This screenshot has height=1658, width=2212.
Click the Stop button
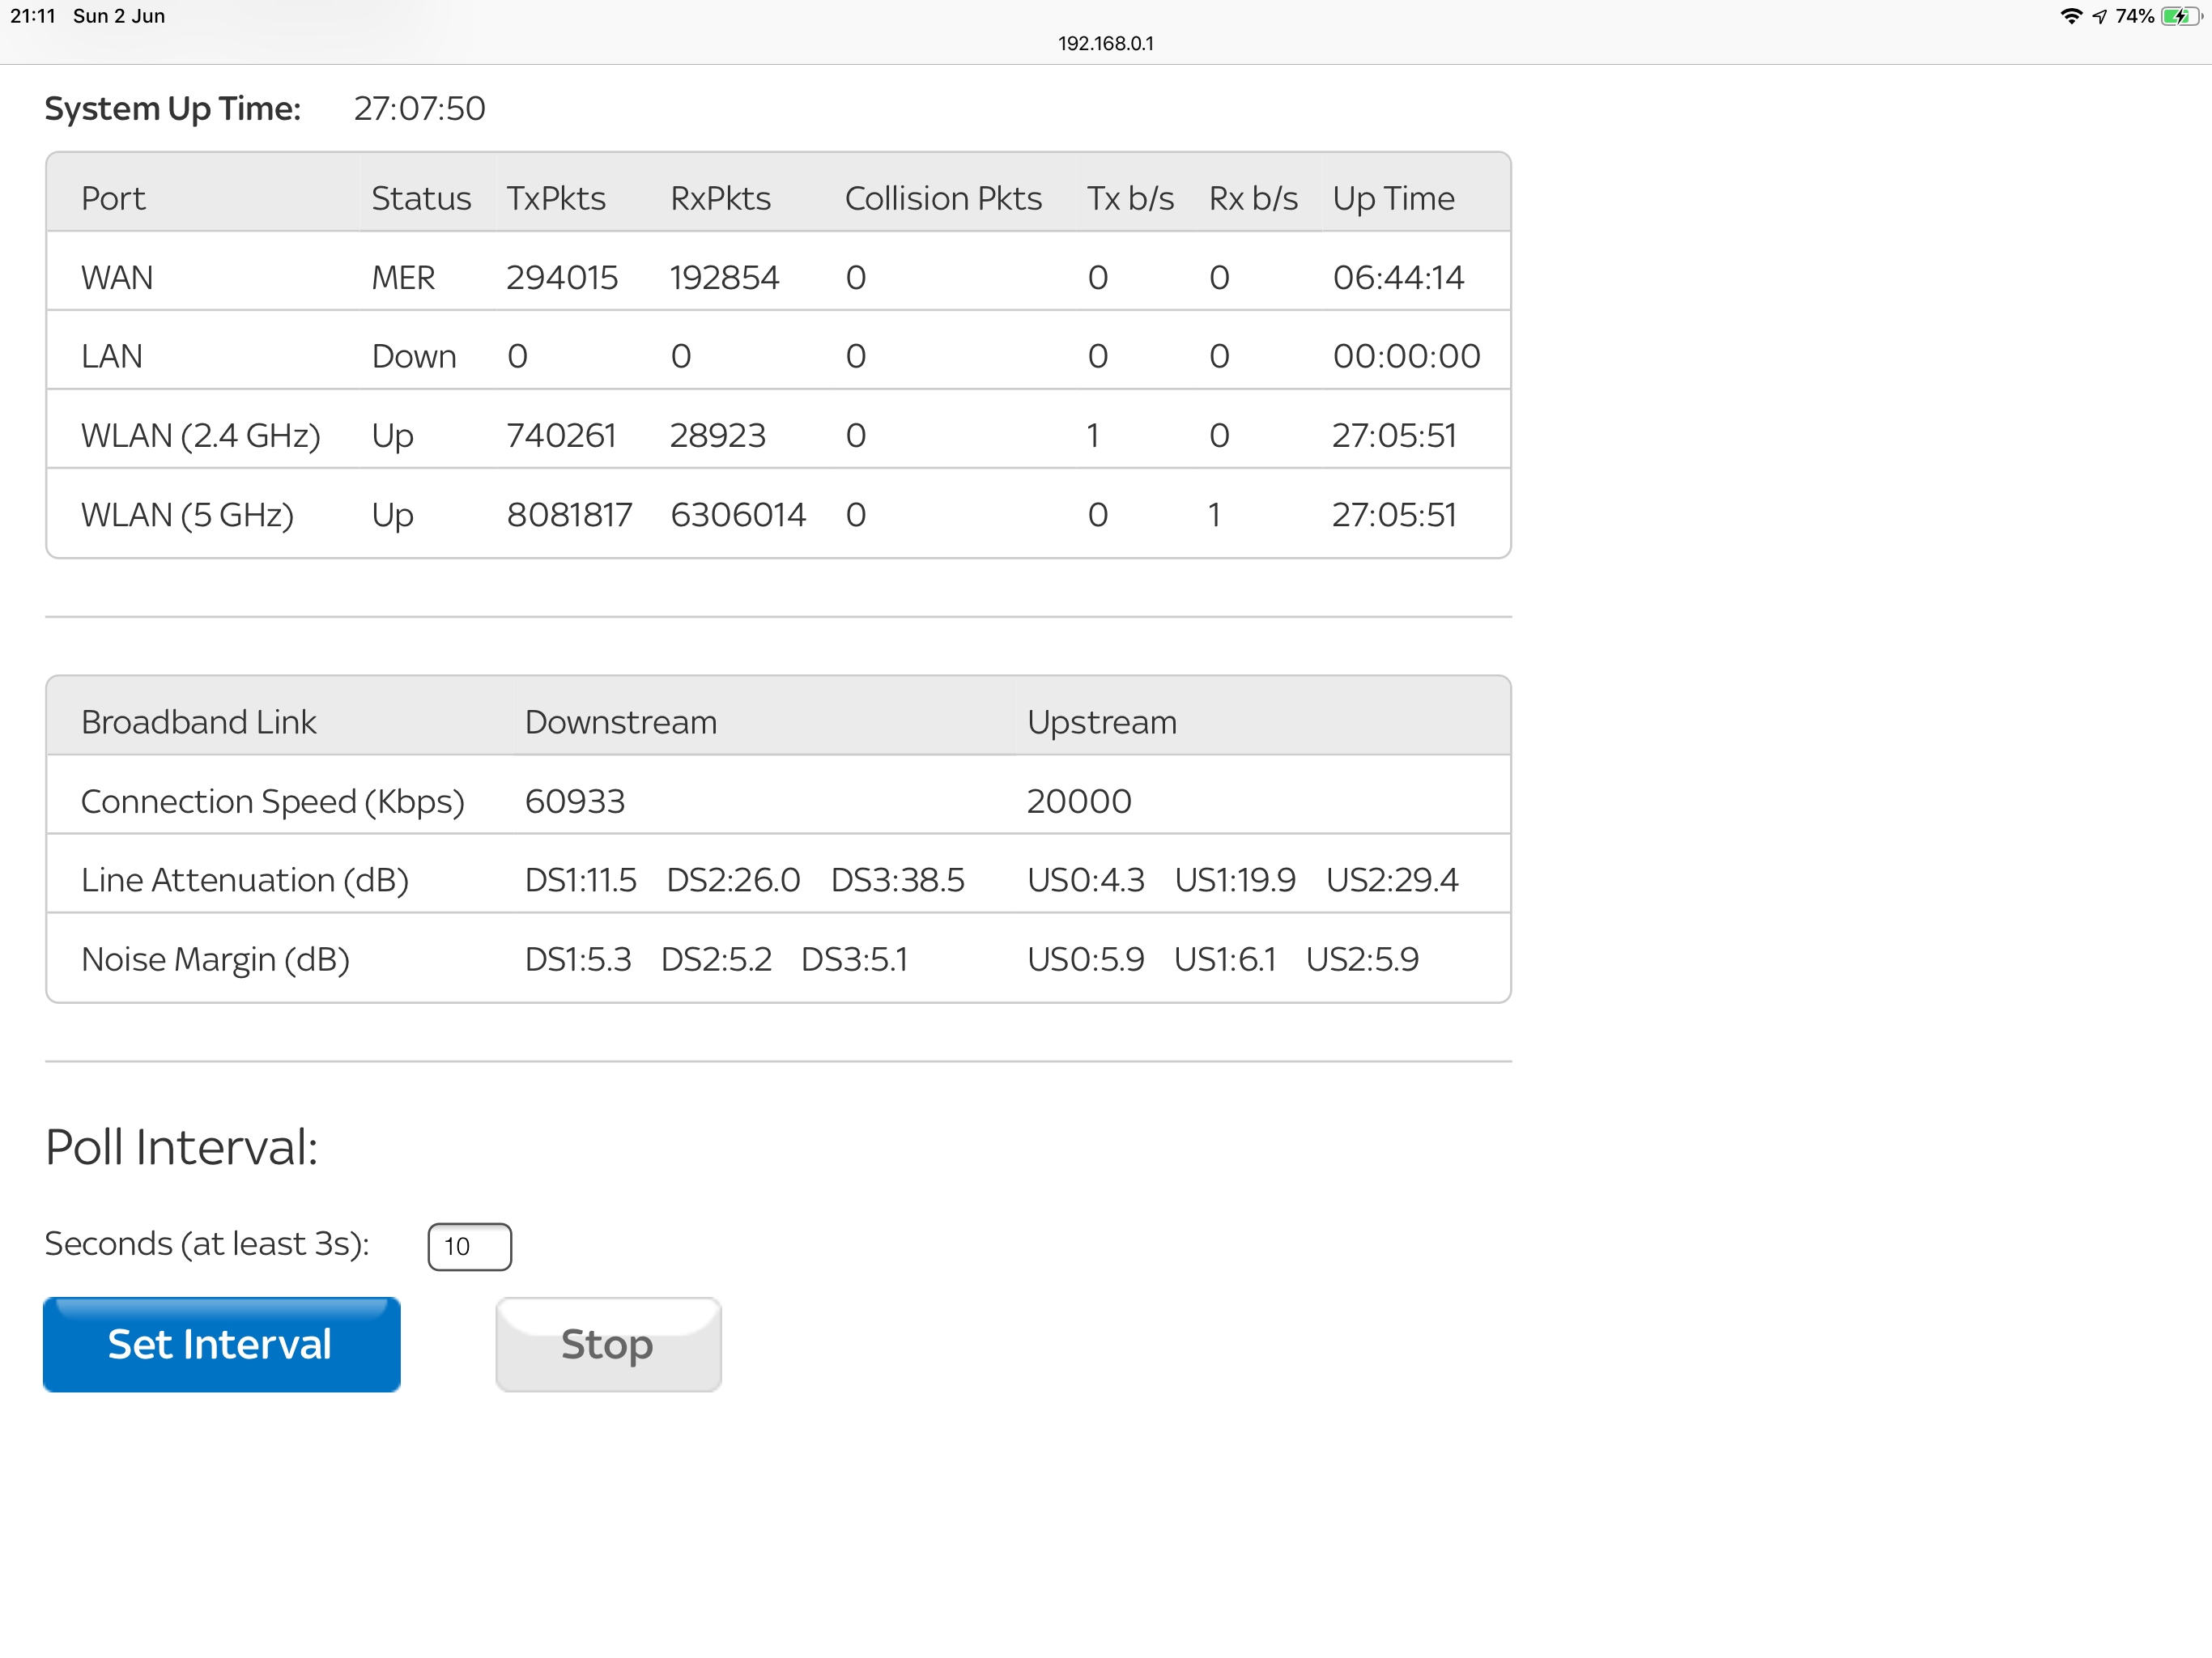606,1345
